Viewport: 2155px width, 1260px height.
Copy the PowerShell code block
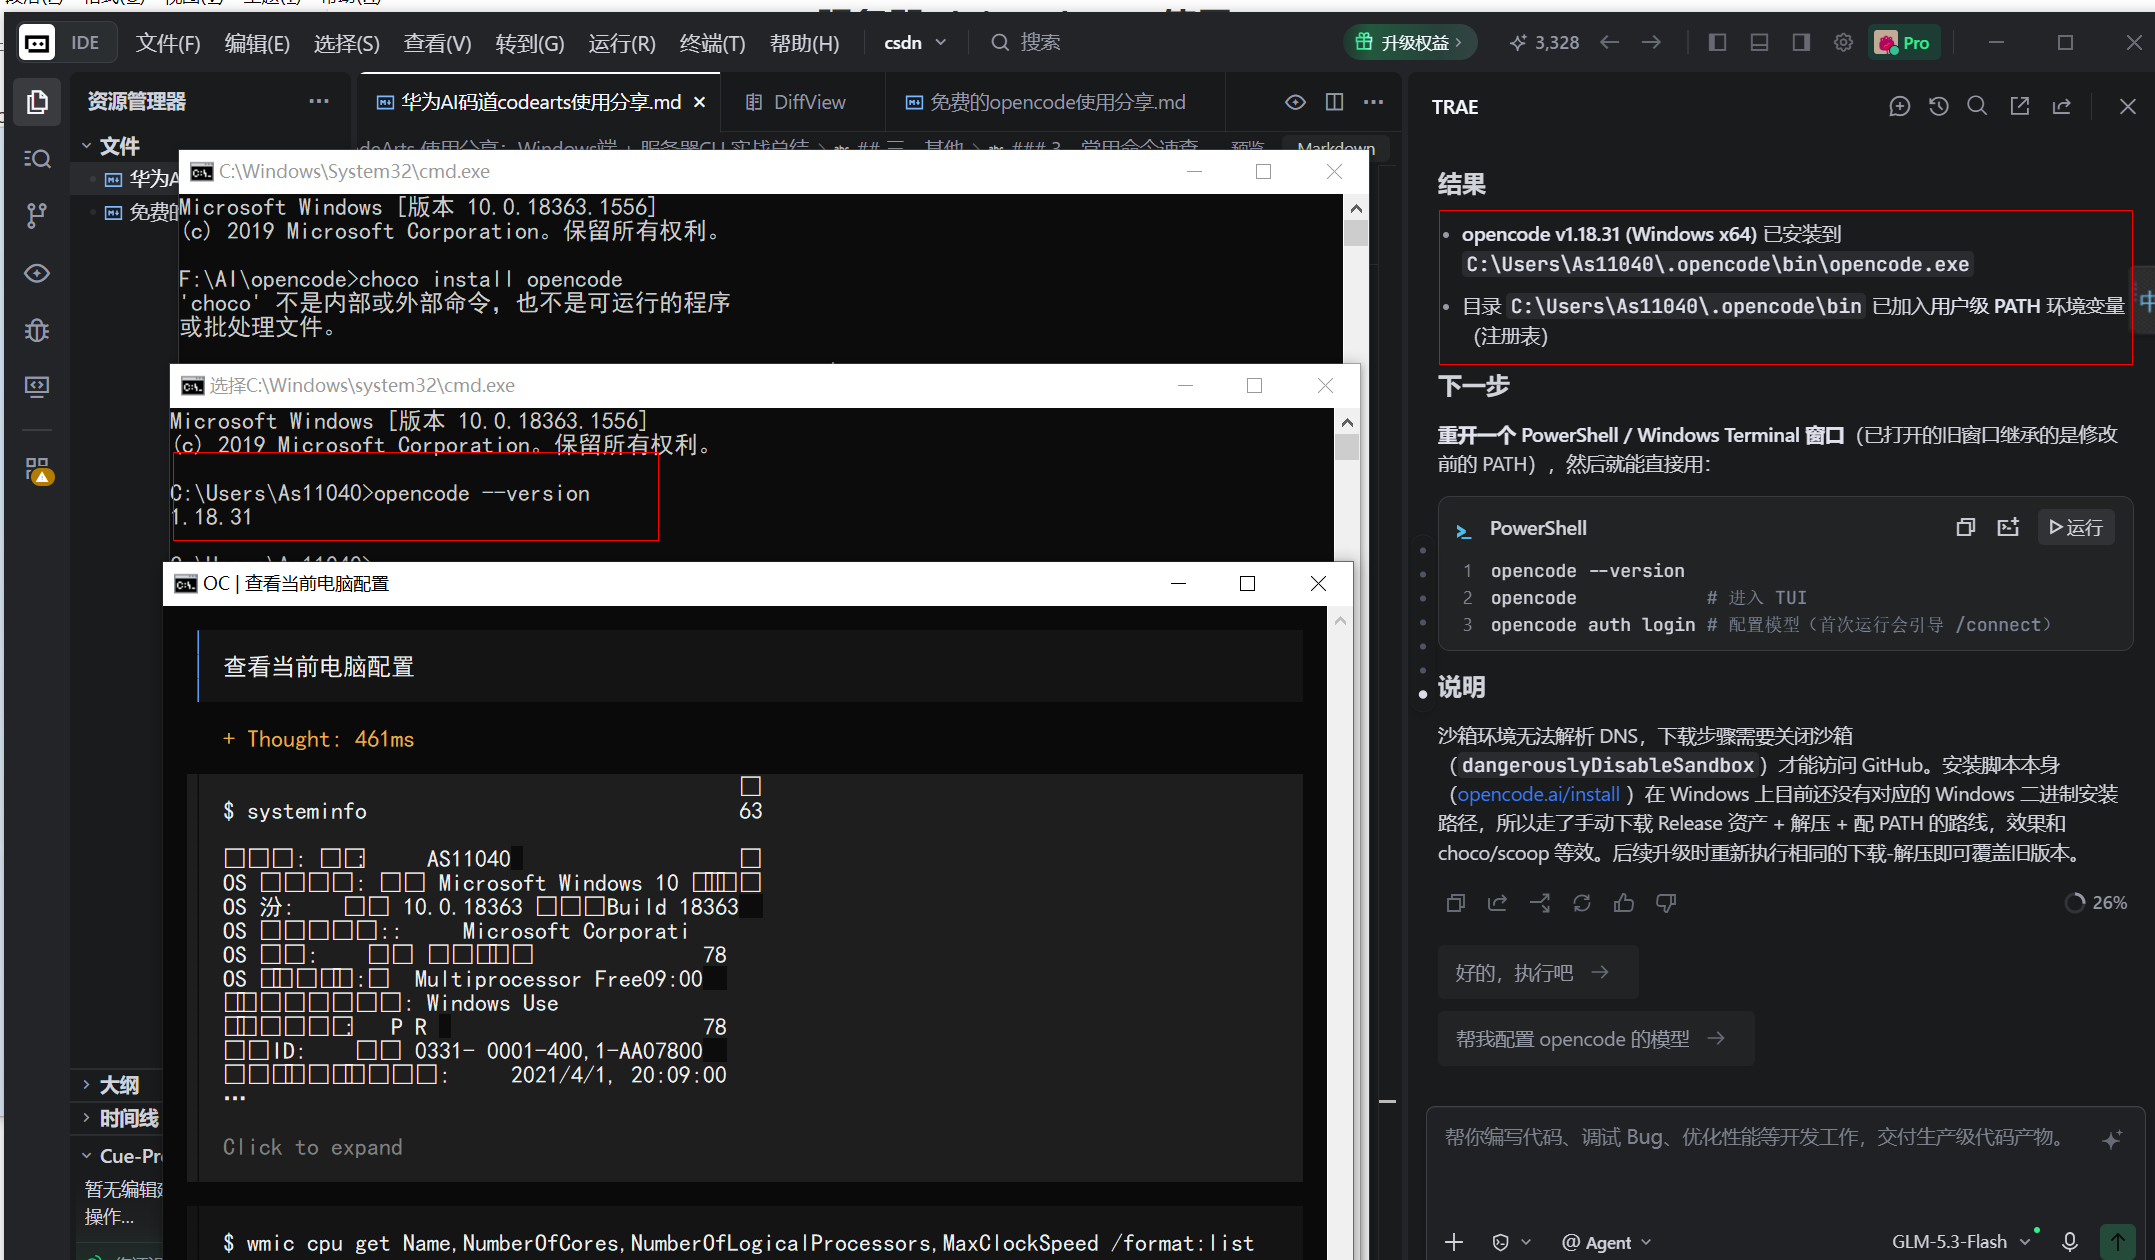click(1966, 527)
